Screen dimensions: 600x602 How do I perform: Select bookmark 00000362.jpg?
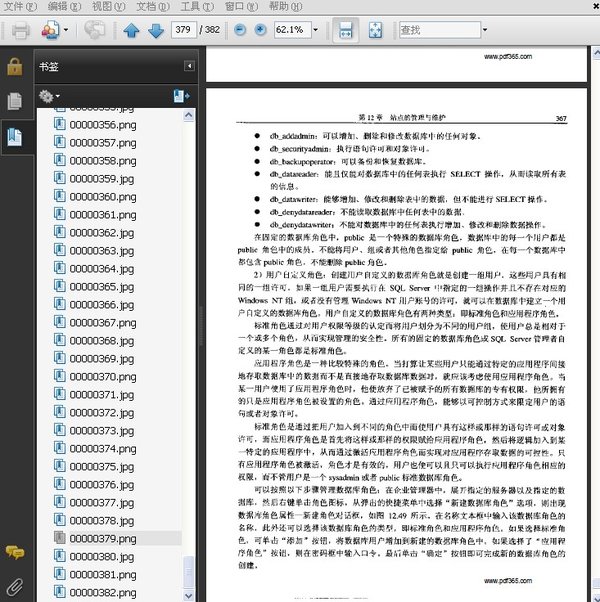click(x=102, y=233)
